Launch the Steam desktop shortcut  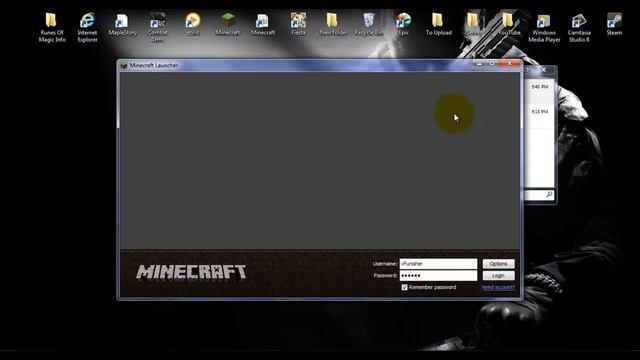(614, 24)
